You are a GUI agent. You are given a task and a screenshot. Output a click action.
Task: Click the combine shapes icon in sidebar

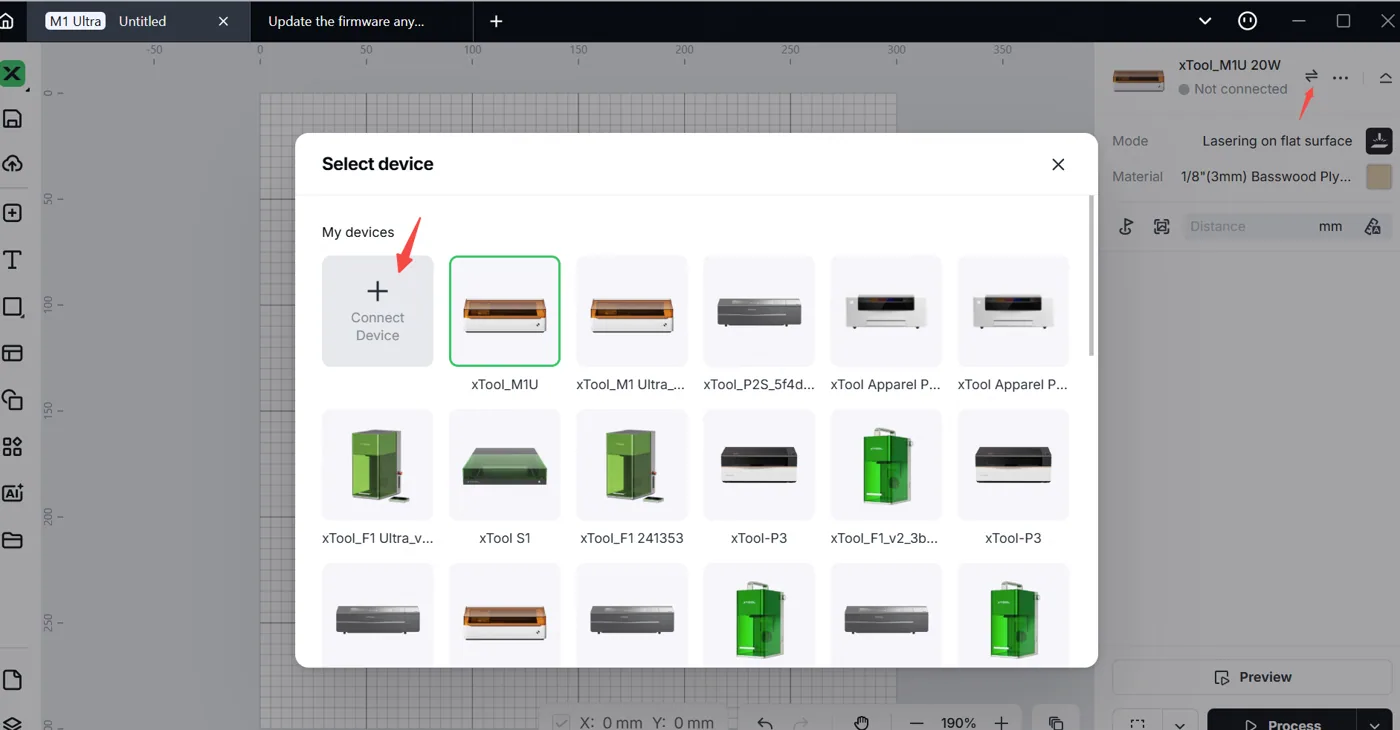coord(12,400)
